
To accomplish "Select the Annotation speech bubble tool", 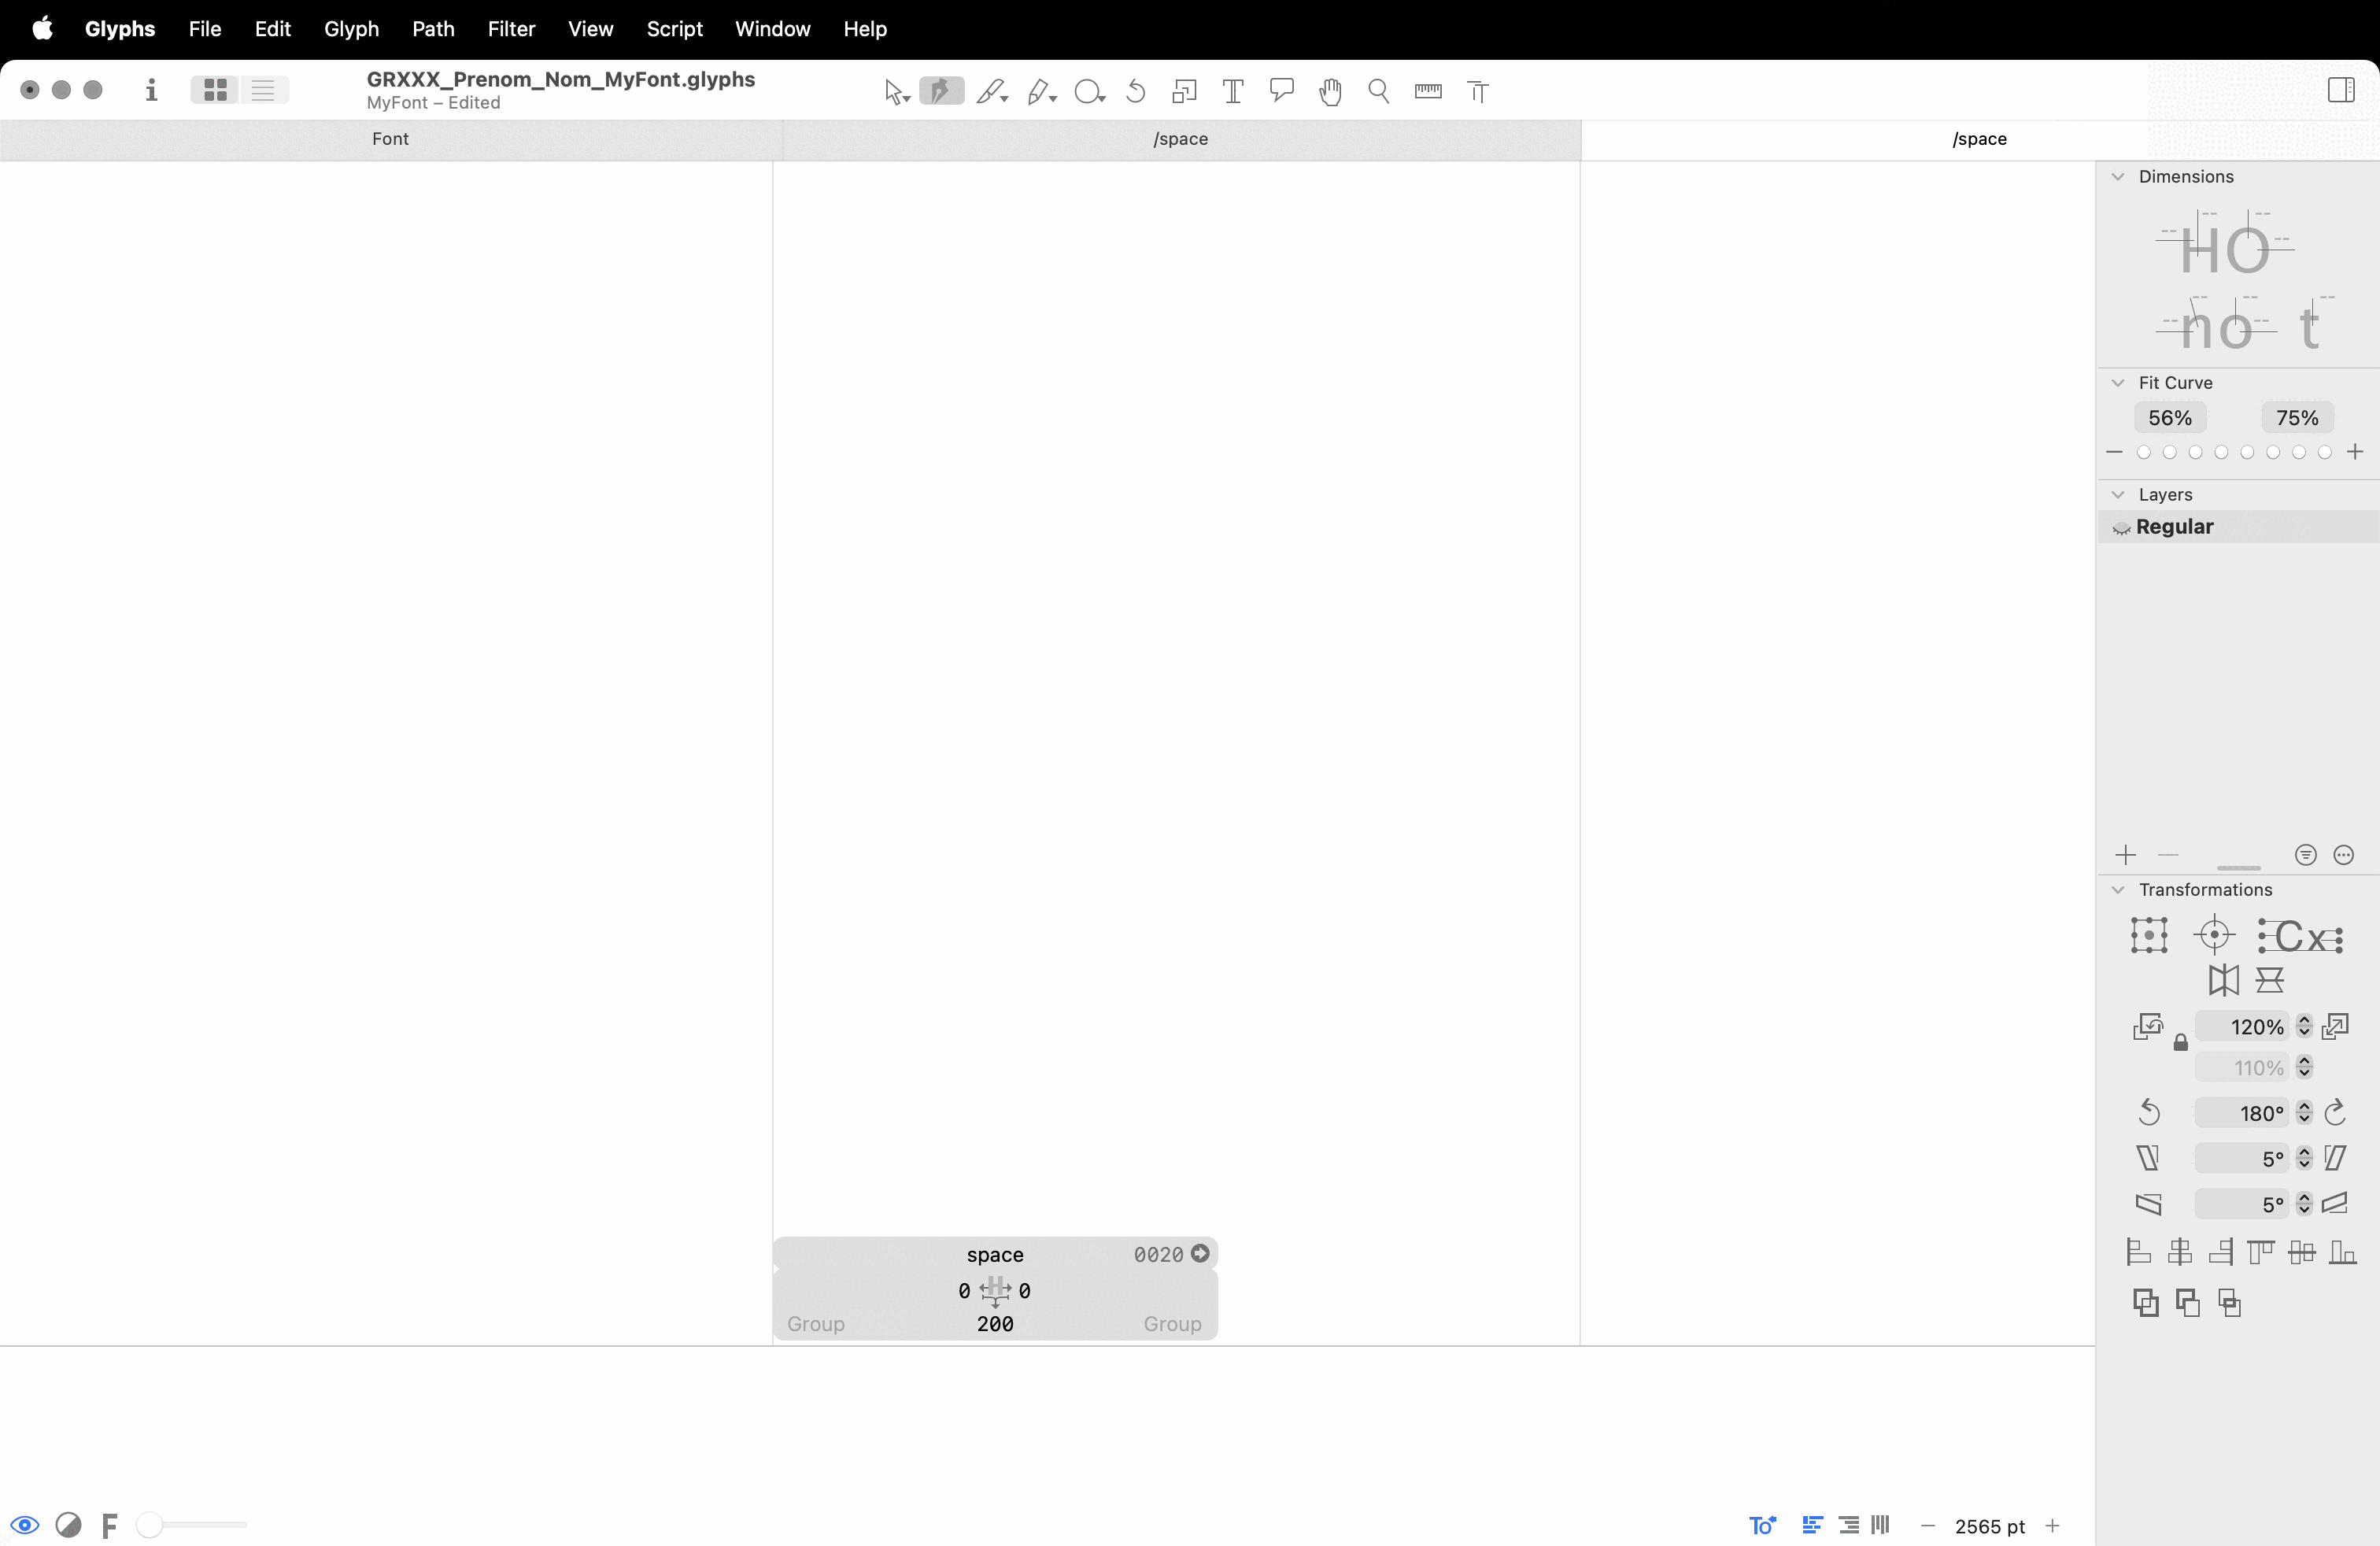I will point(1281,91).
